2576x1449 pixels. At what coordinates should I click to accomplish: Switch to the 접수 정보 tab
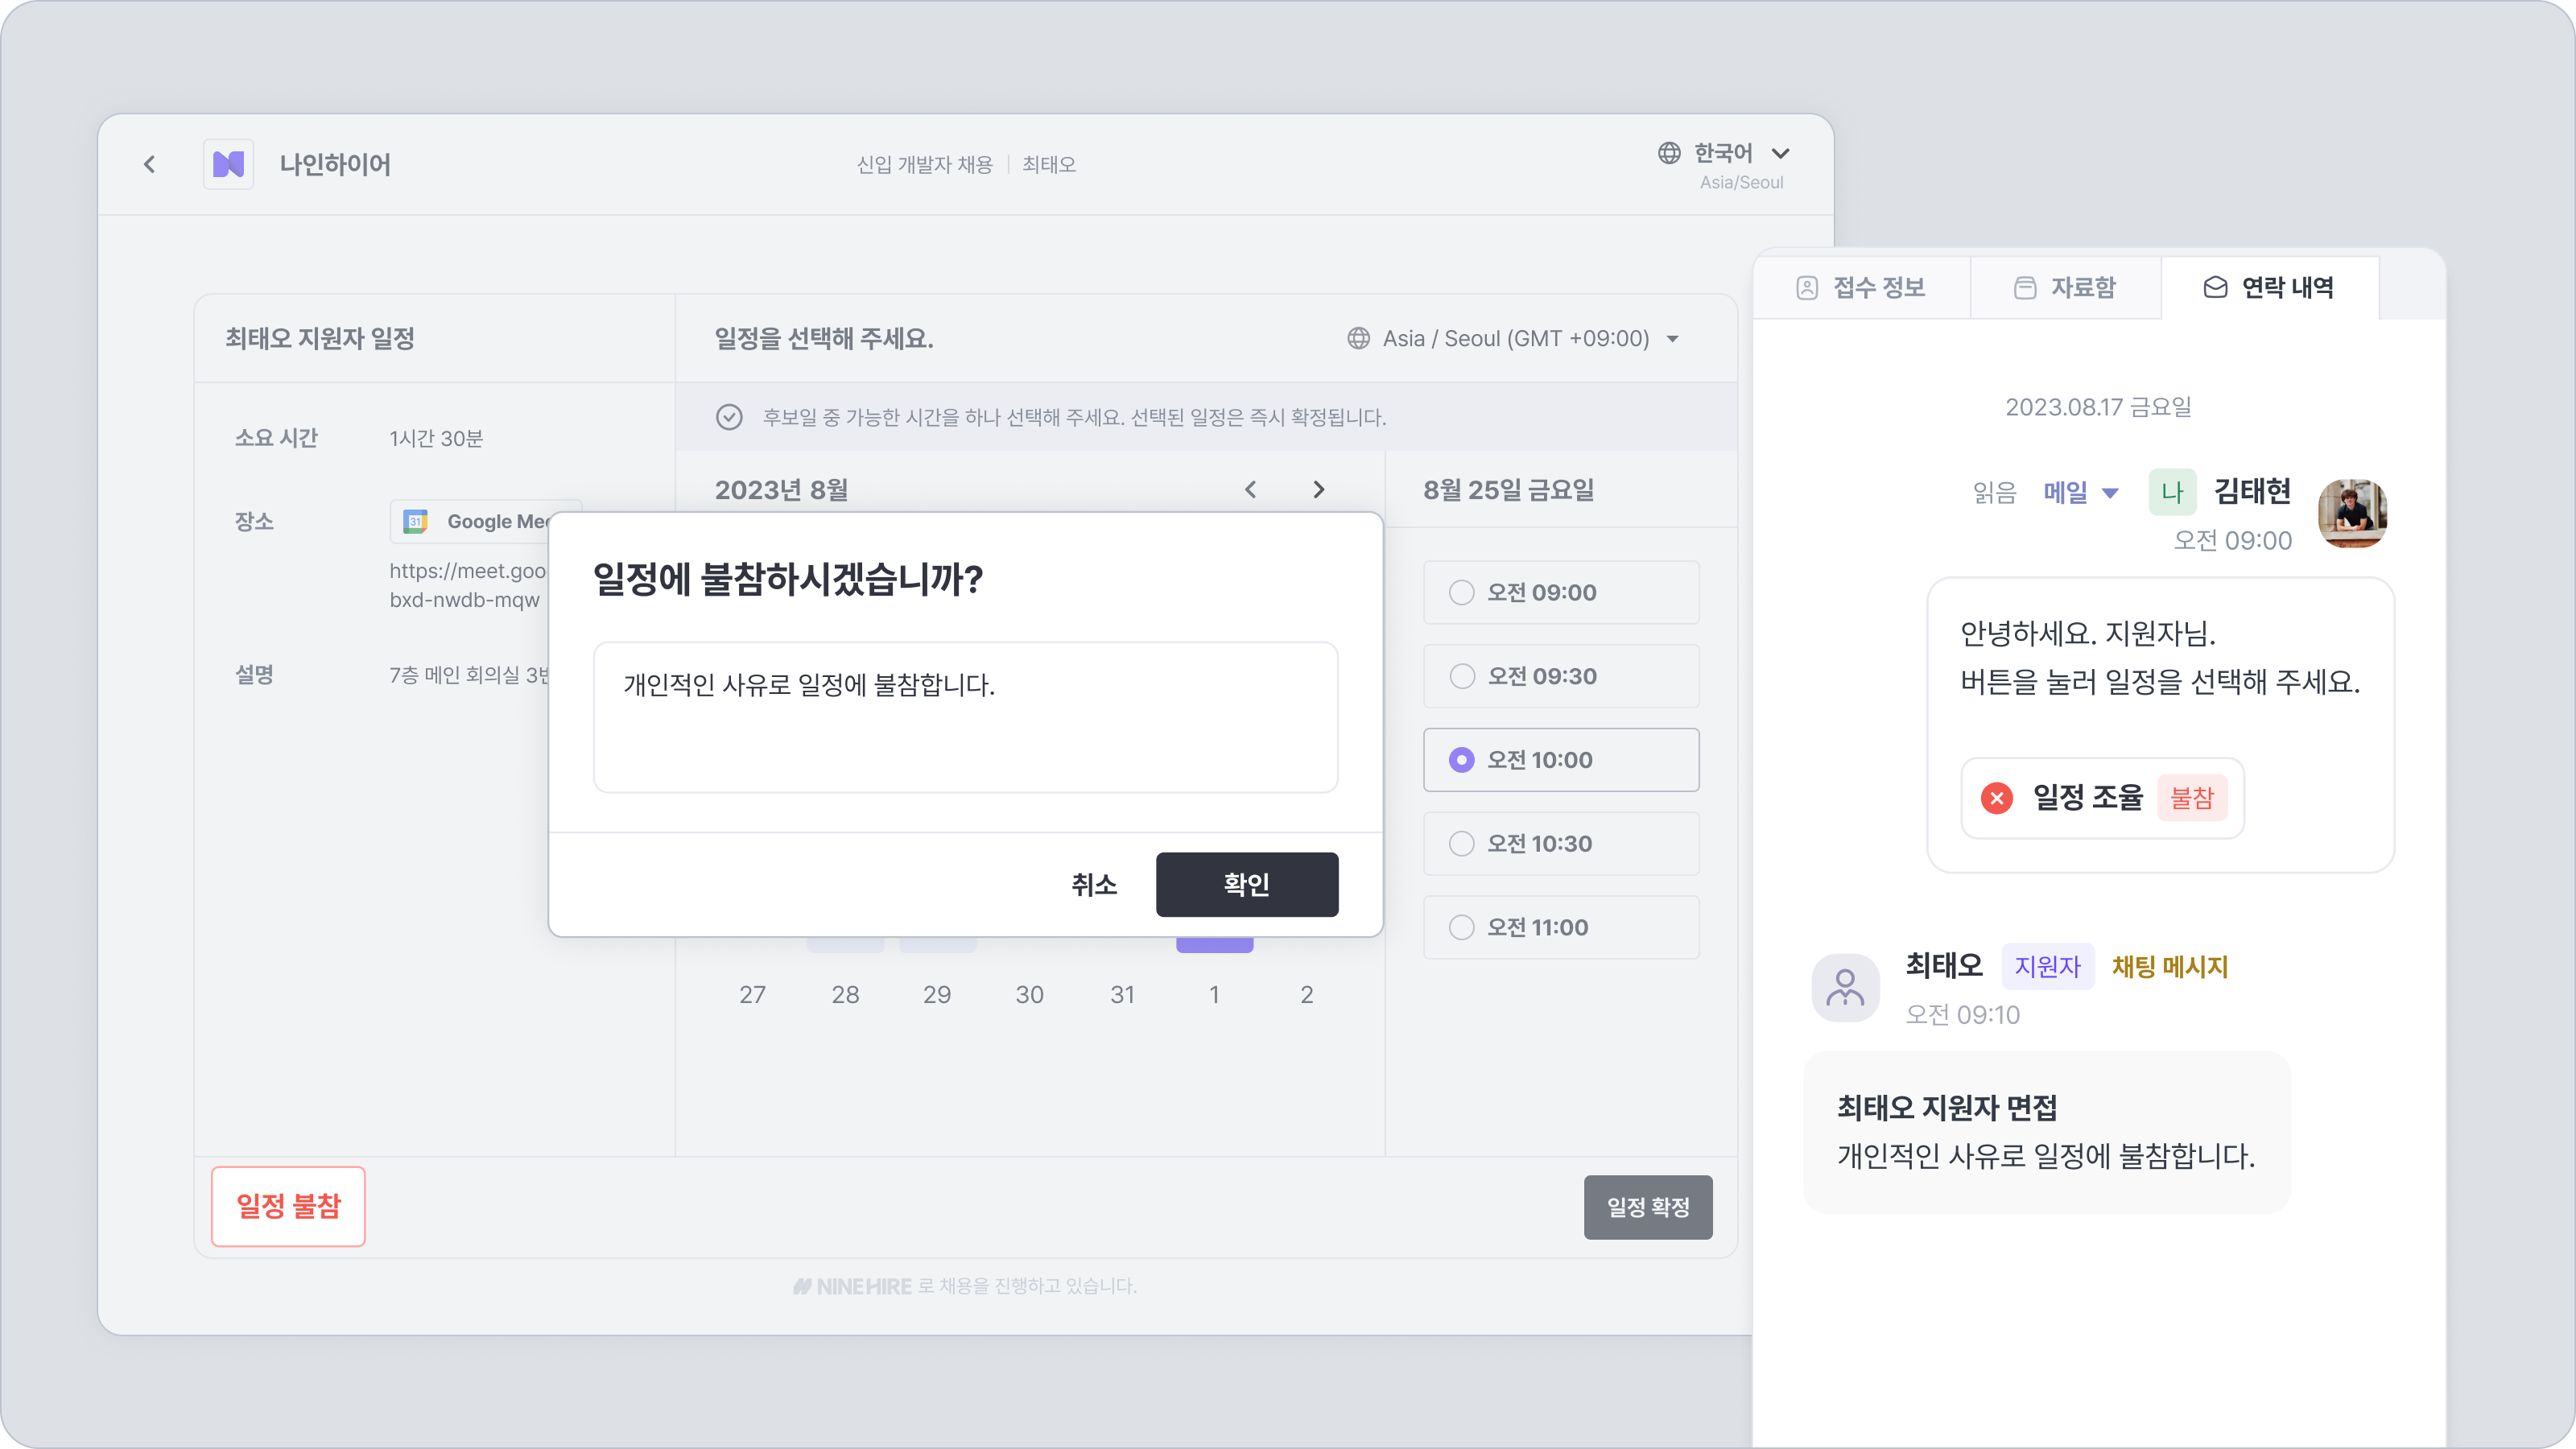[x=1861, y=288]
